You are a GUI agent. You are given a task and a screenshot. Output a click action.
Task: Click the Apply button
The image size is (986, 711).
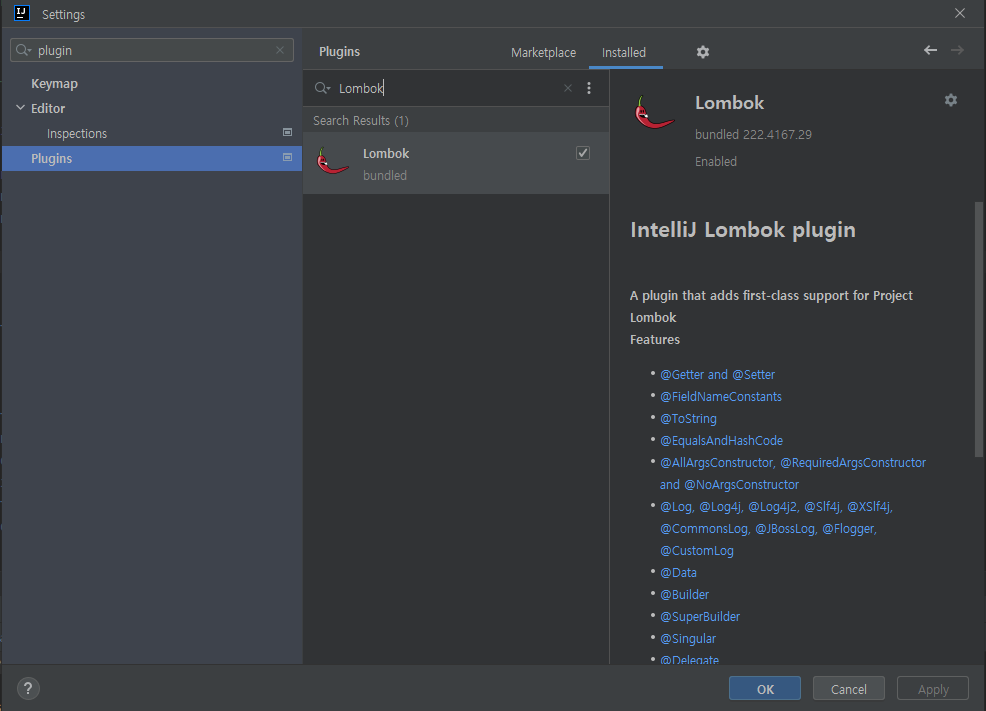click(x=933, y=688)
